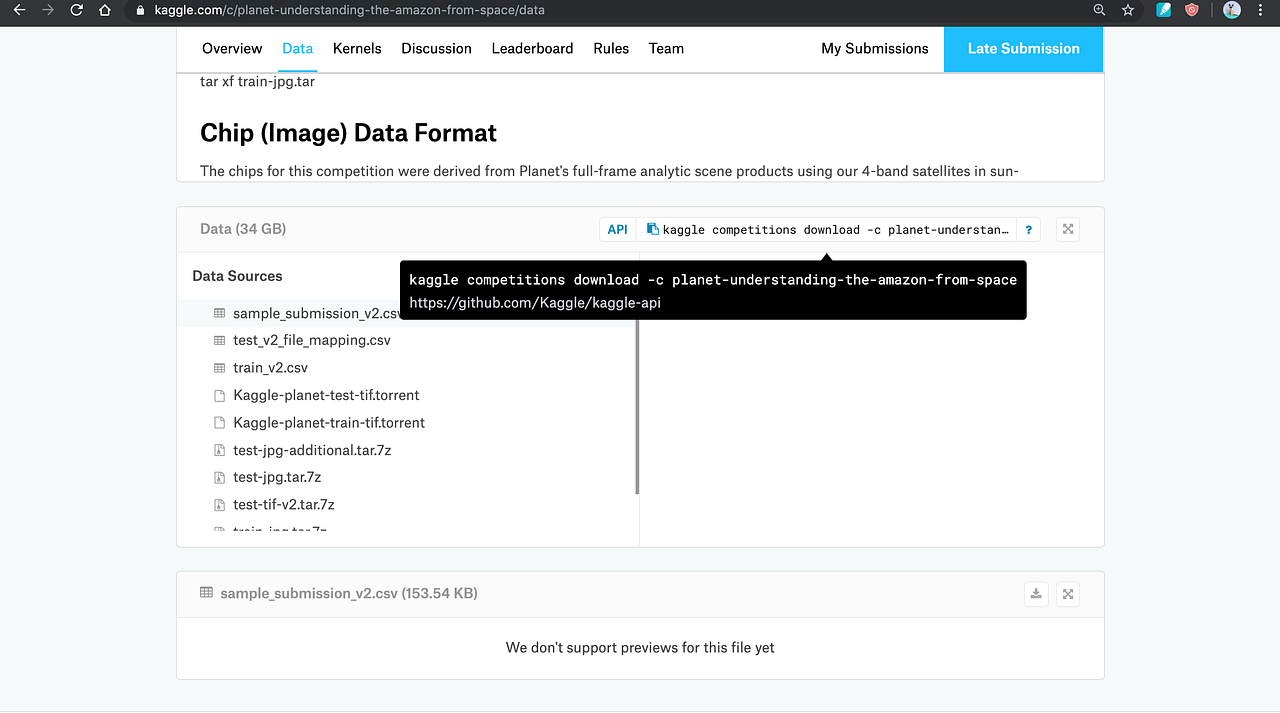1280x713 pixels.
Task: Select the test_v2_file_mapping.csv data source
Action: coord(313,340)
